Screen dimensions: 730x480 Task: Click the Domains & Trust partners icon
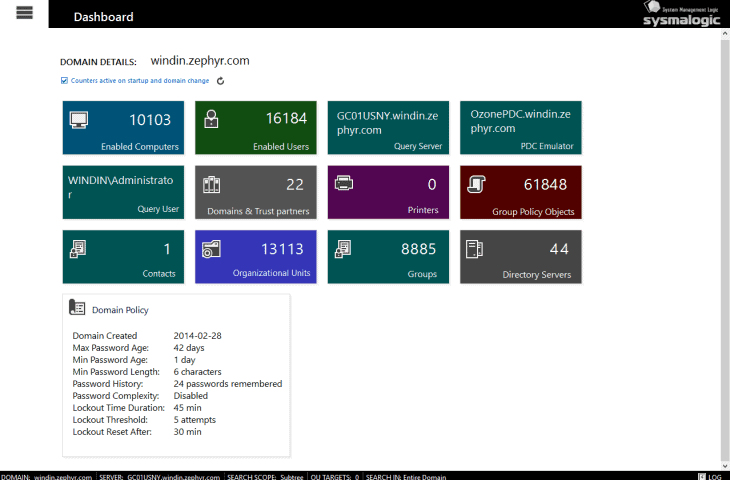(x=211, y=185)
